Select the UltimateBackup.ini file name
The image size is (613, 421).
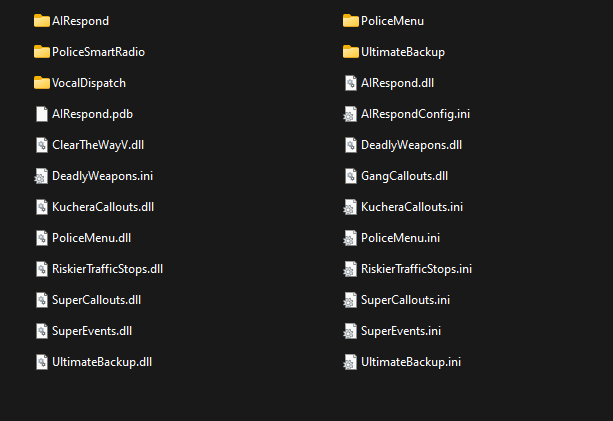[x=411, y=362]
